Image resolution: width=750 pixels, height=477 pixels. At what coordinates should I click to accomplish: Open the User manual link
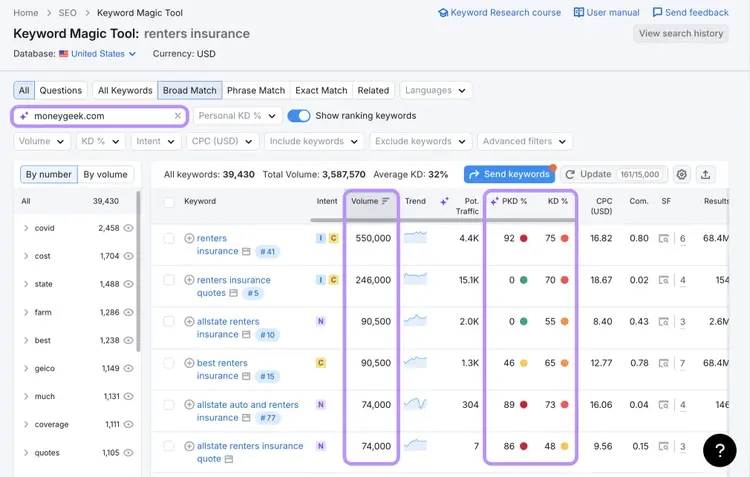coord(607,12)
